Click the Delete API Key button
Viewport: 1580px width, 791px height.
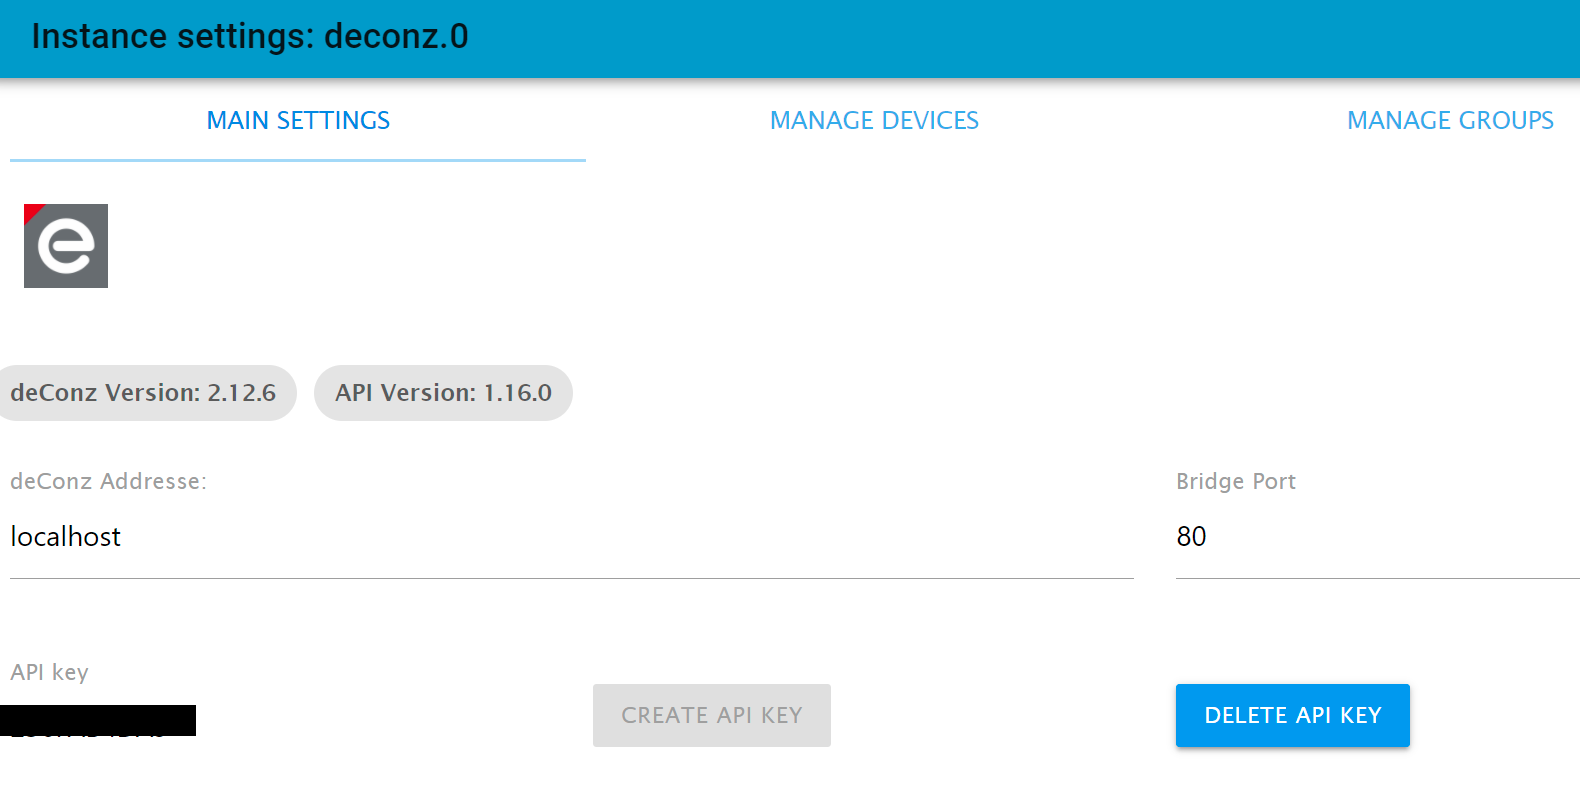click(1293, 715)
